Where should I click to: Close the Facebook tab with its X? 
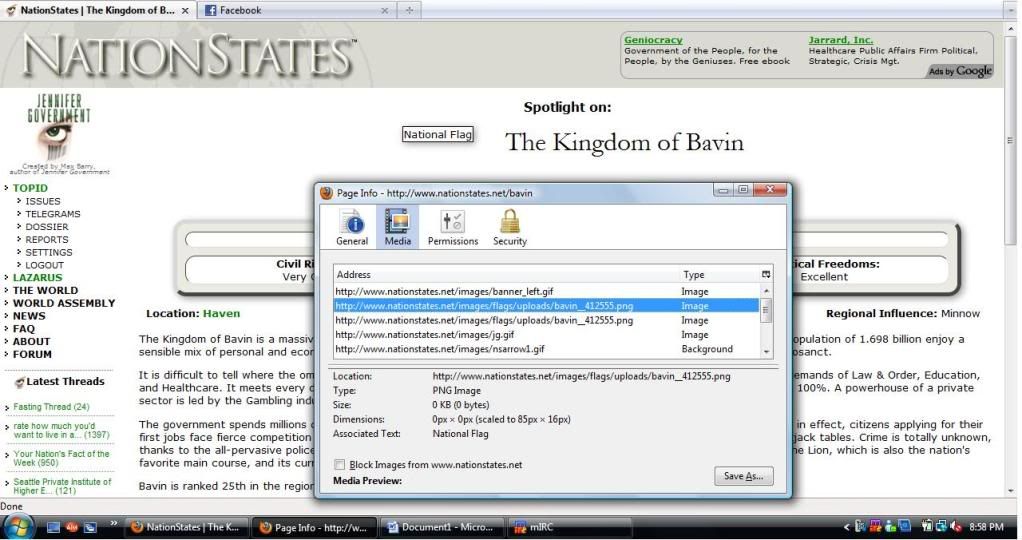[x=385, y=10]
